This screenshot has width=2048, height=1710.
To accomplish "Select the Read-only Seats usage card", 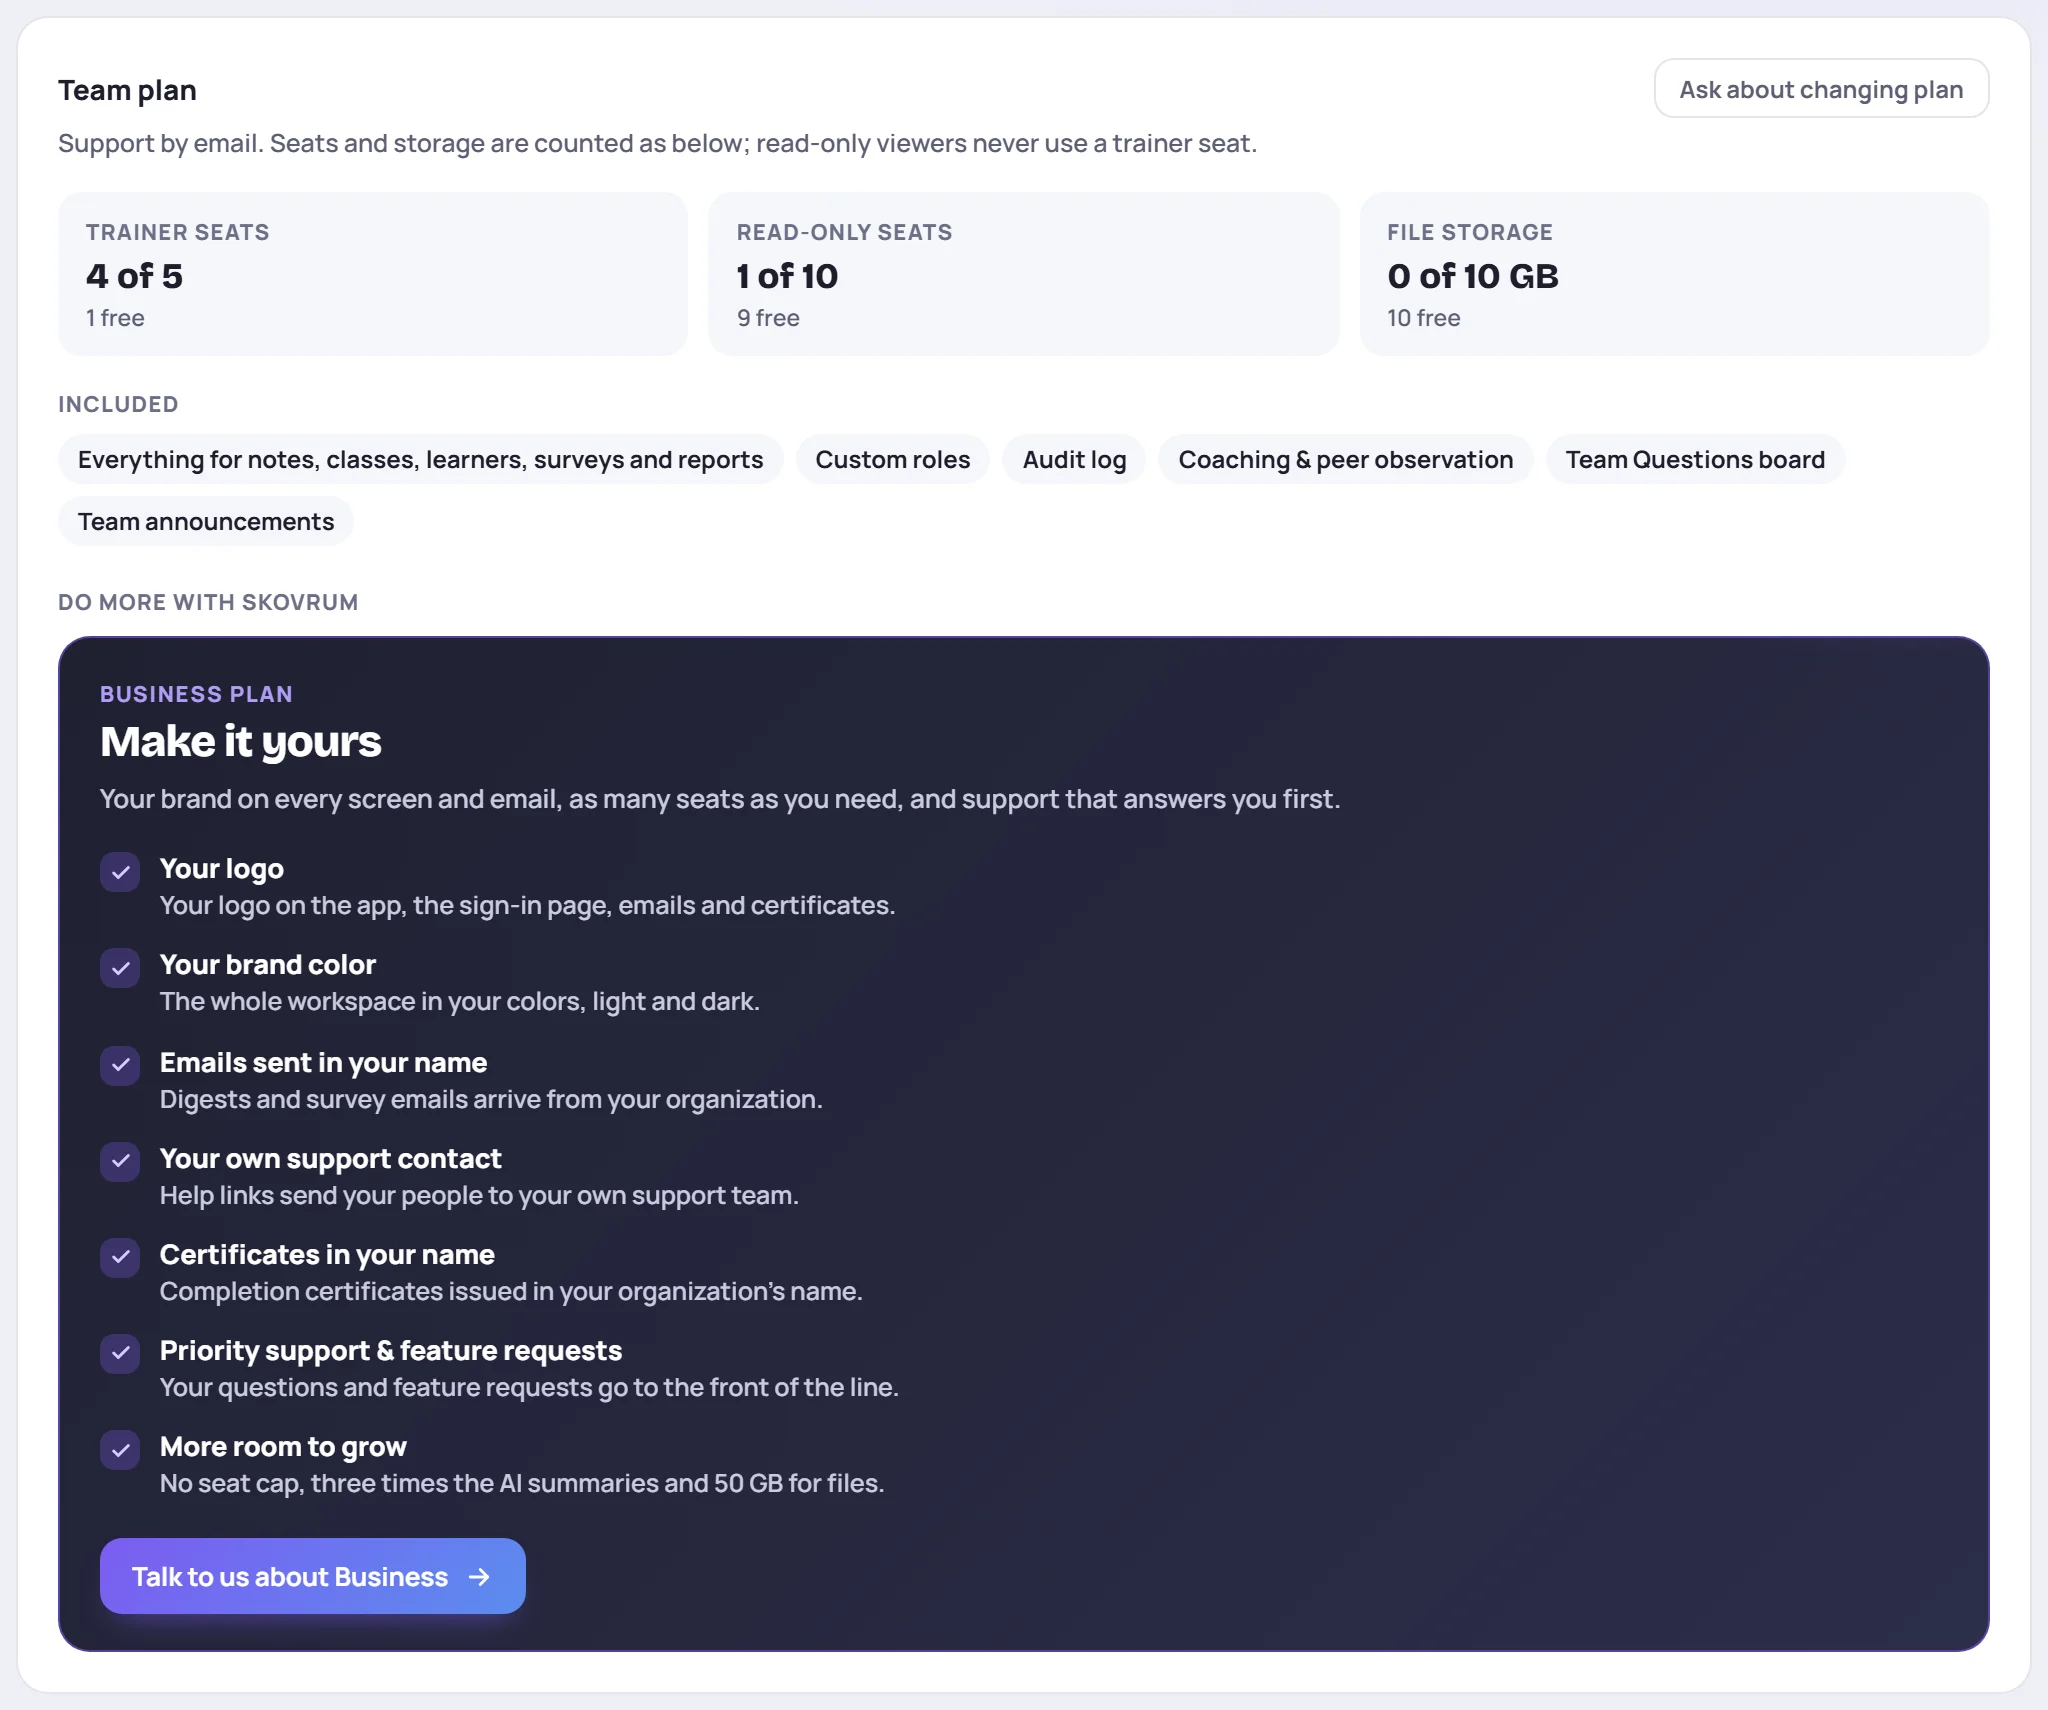I will click(x=1024, y=274).
